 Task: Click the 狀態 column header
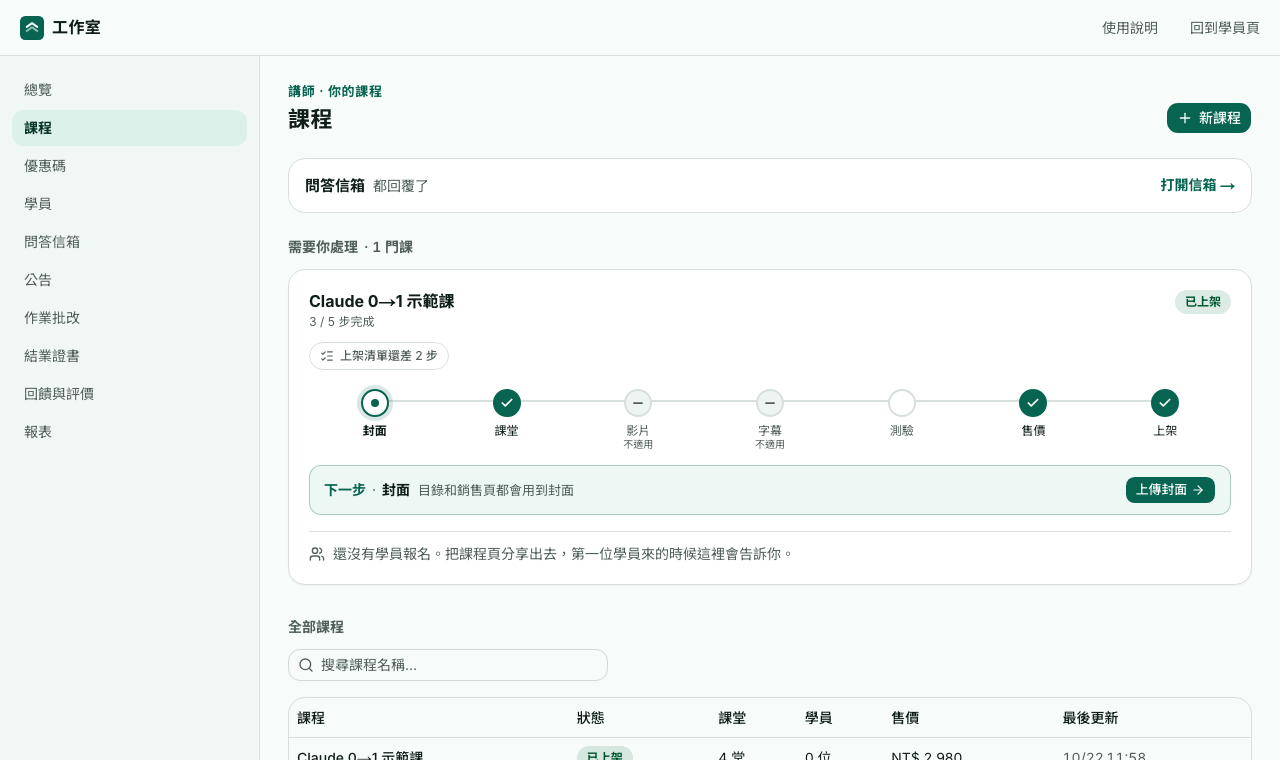(590, 718)
